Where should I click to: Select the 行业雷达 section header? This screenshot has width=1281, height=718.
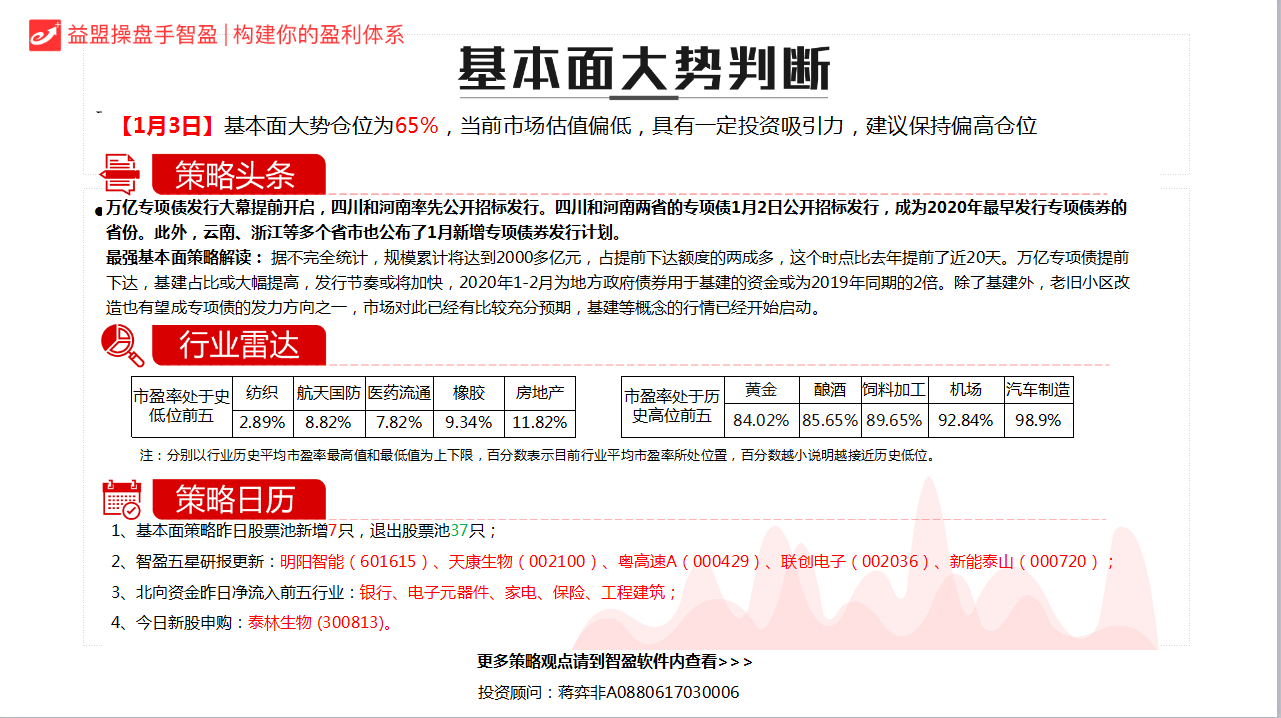238,345
